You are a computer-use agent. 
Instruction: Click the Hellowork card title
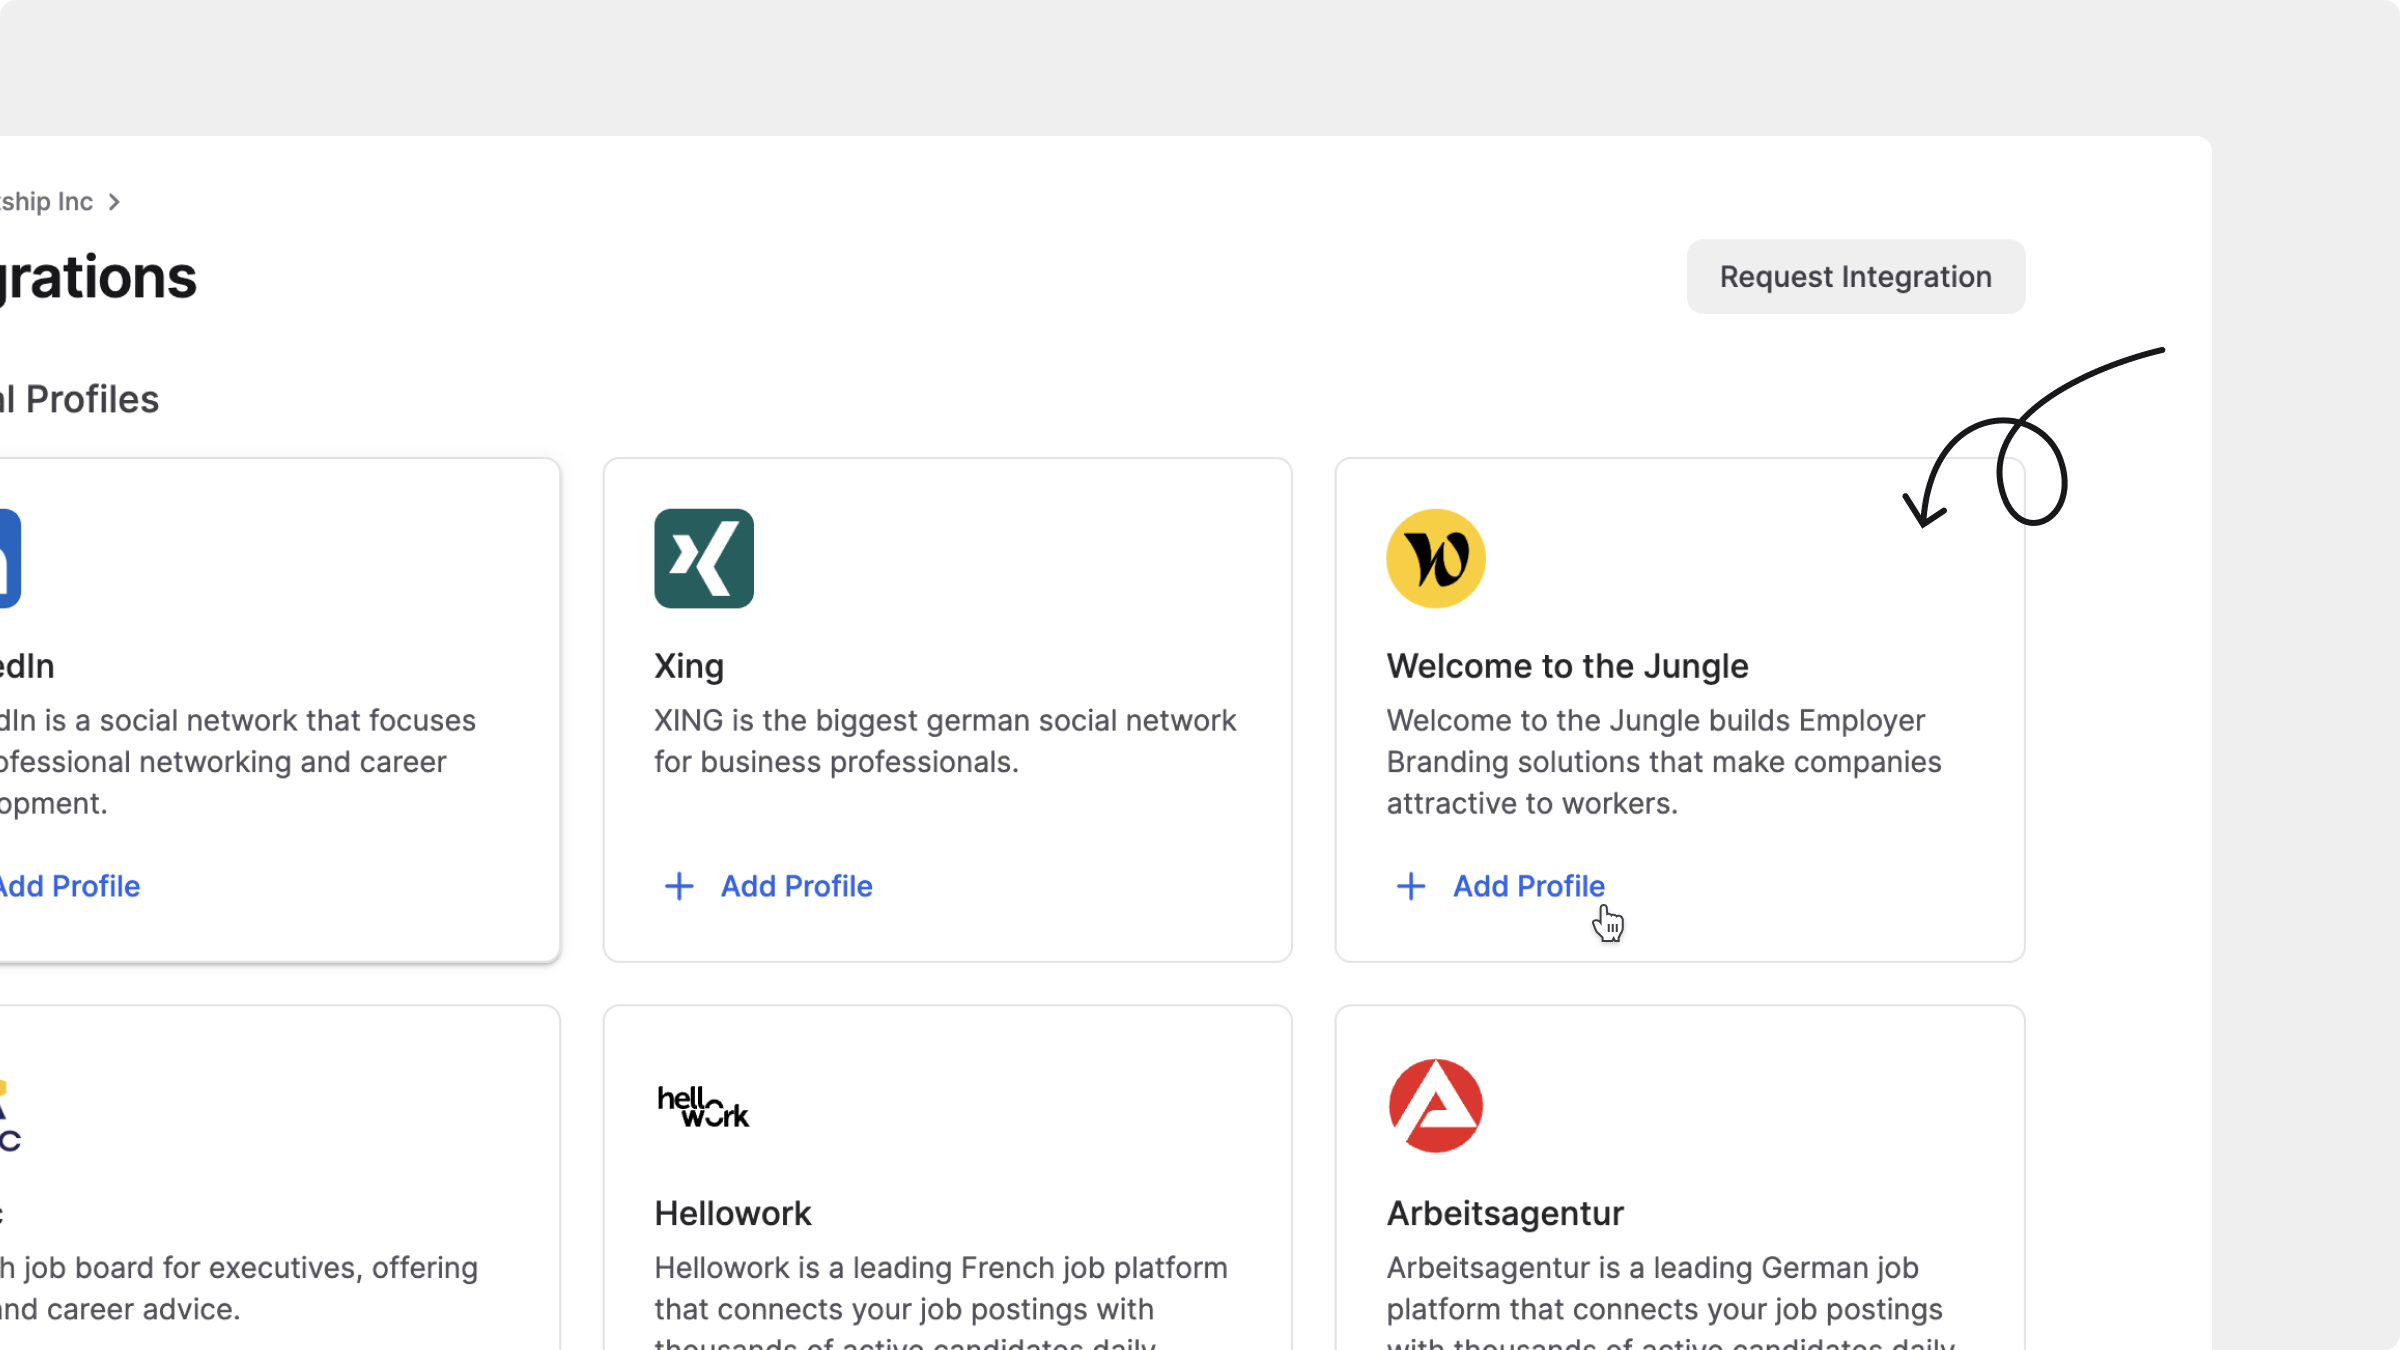(x=732, y=1213)
